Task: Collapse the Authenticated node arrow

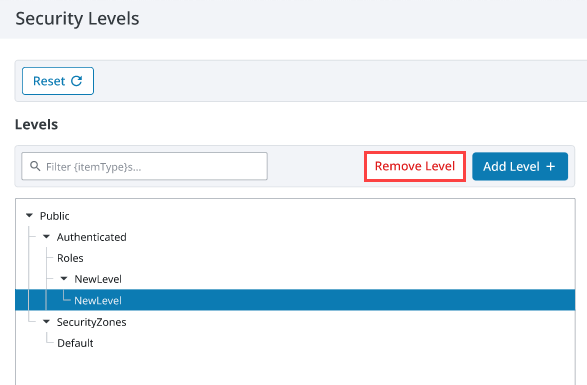Action: pyautogui.click(x=46, y=236)
